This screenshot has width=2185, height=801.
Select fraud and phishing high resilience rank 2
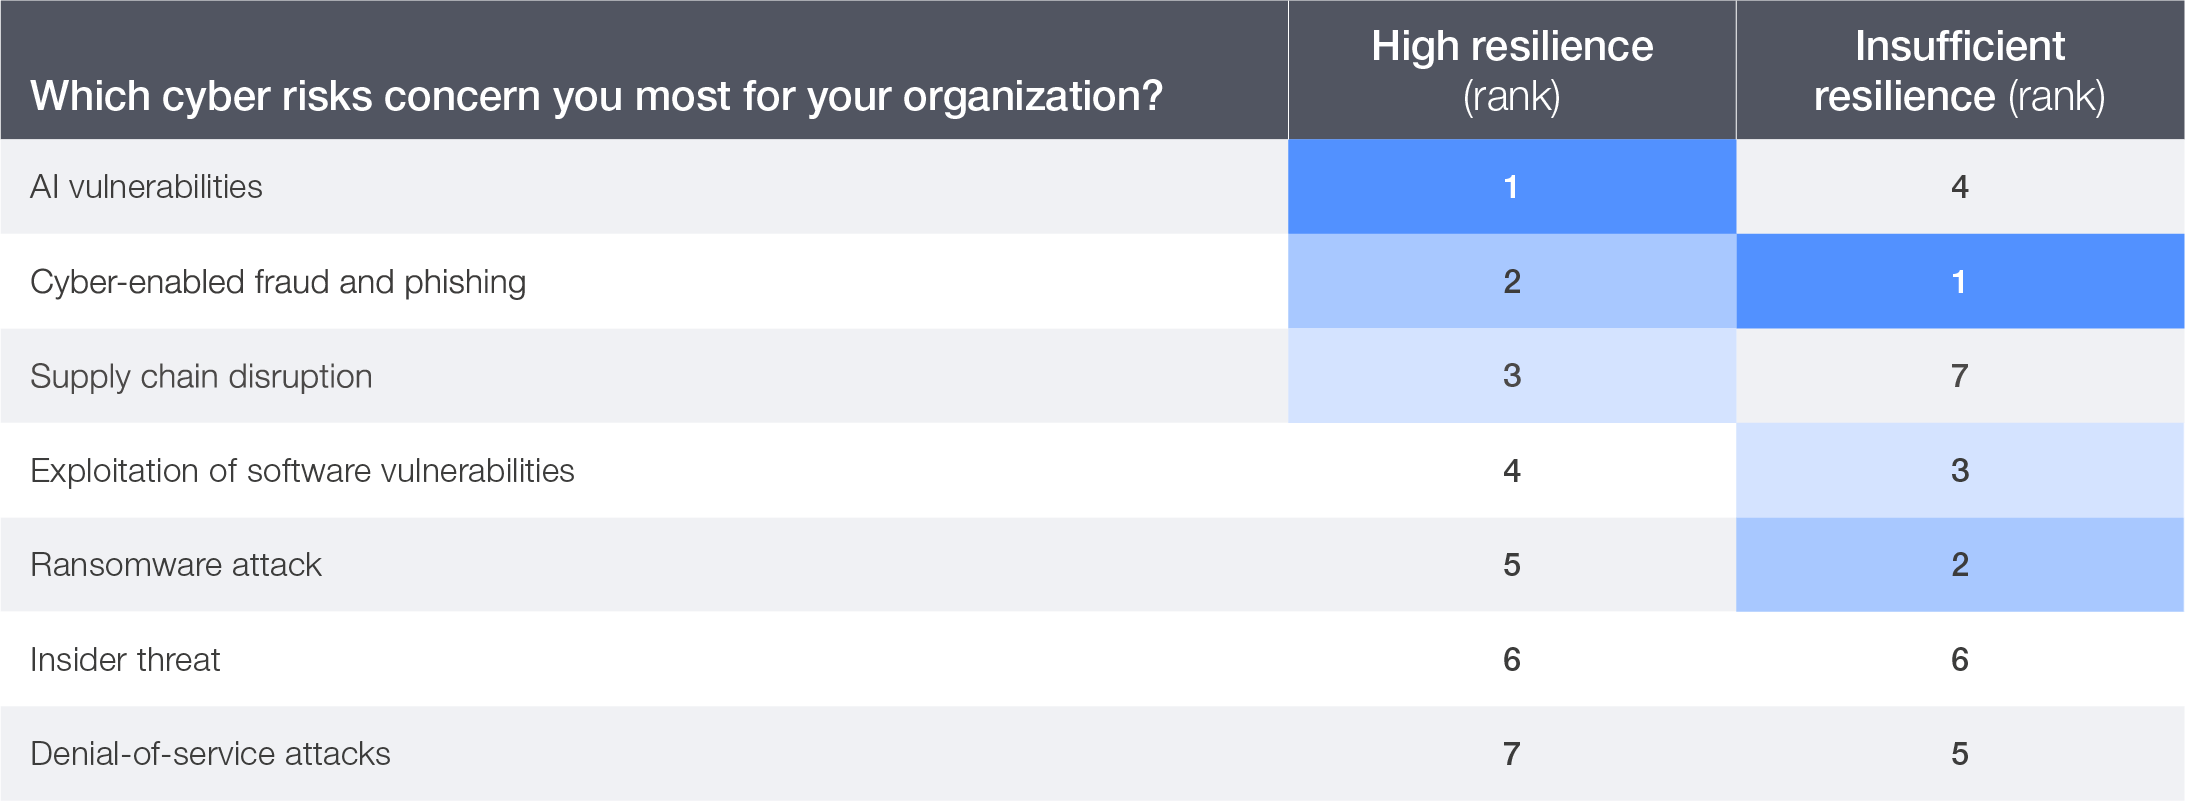[1511, 282]
